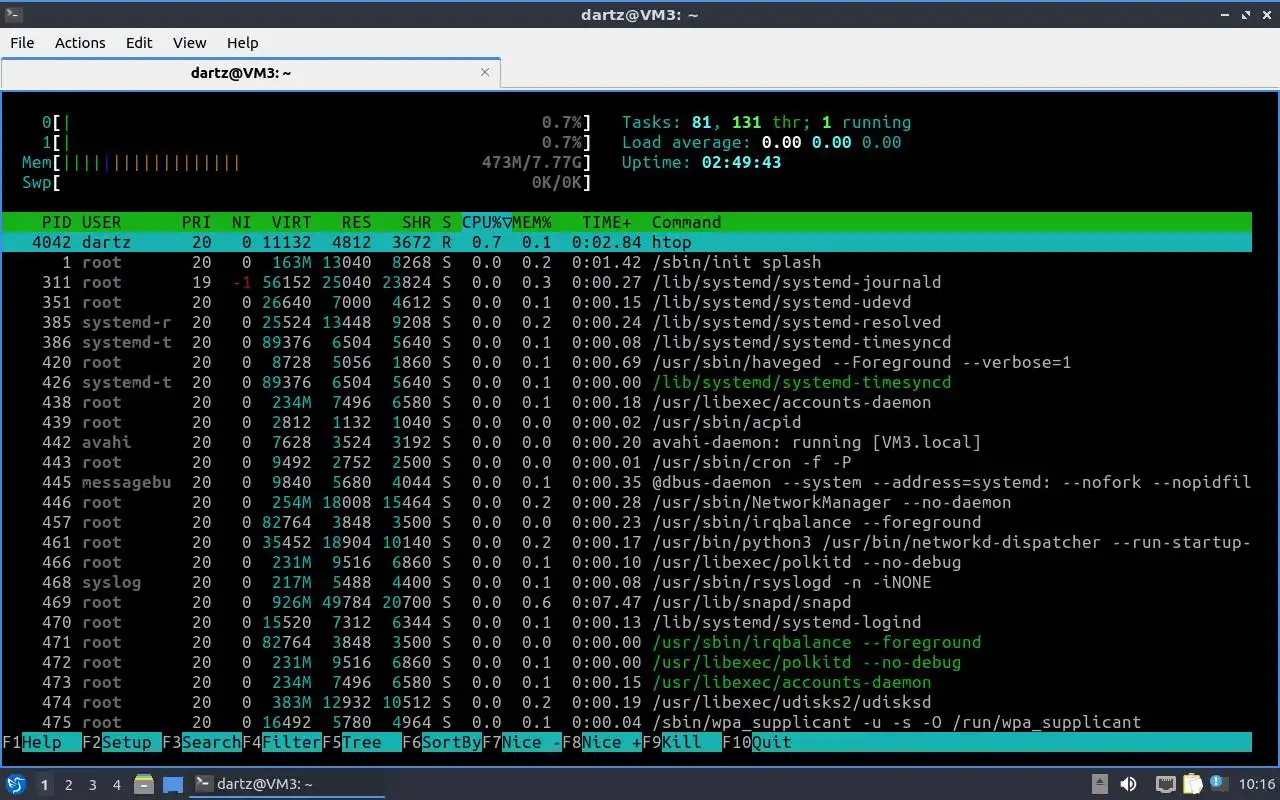
Task: Click F8 Nice + in htop footer
Action: (601, 742)
